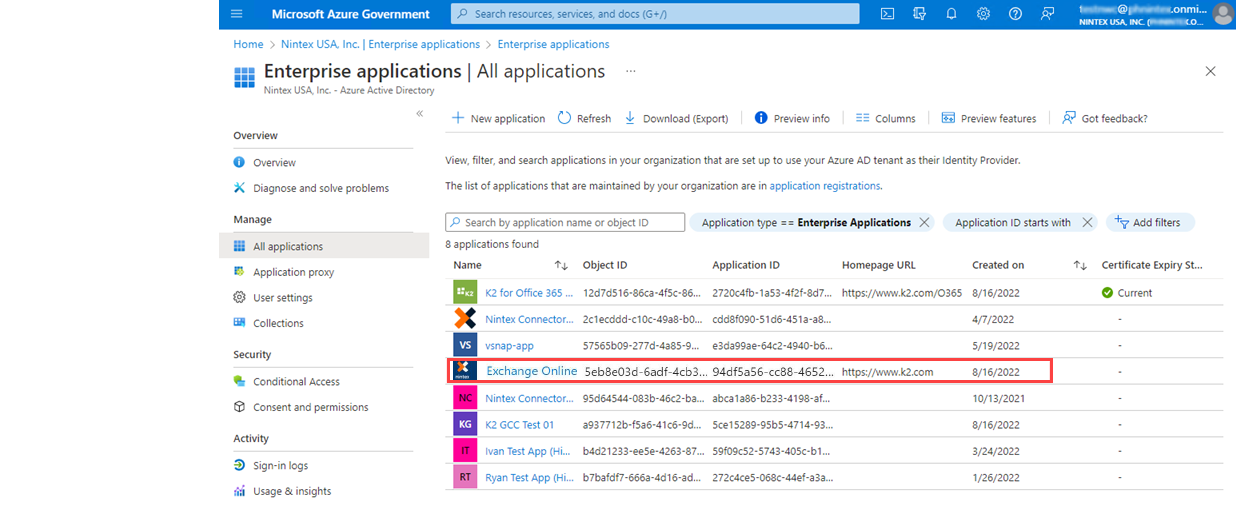Click the New application button

pyautogui.click(x=498, y=118)
